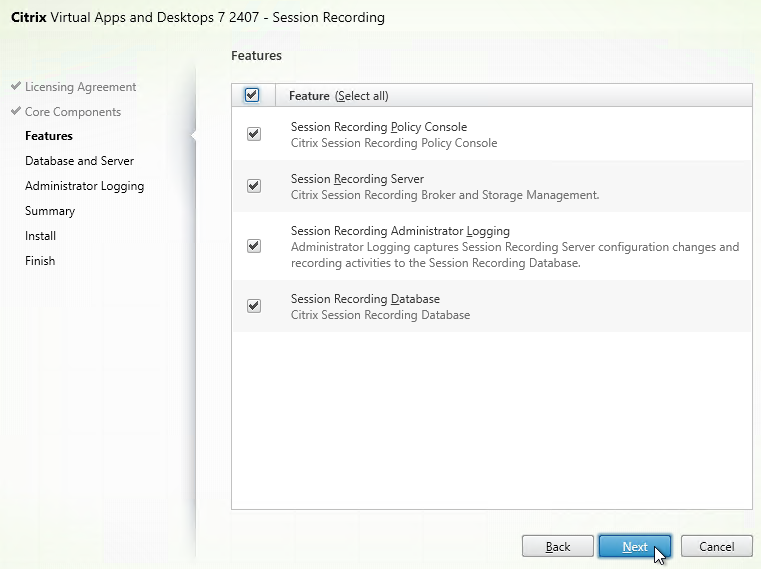Uncheck Session Recording Server checkbox
This screenshot has height=569, width=761.
[254, 186]
